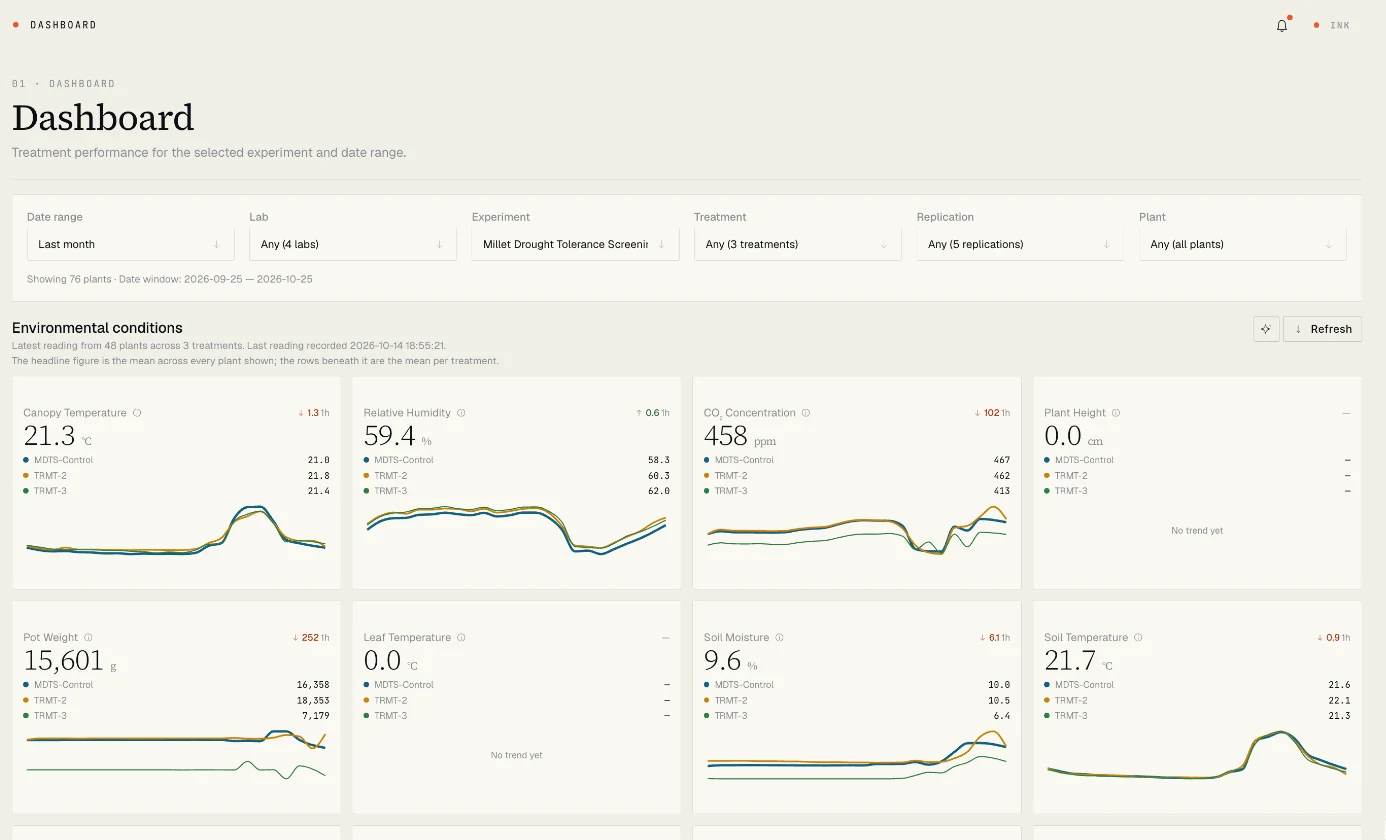Open the Experiment dropdown for Millet Drought Tolerance
Screen dimensions: 1386x840
coord(575,244)
